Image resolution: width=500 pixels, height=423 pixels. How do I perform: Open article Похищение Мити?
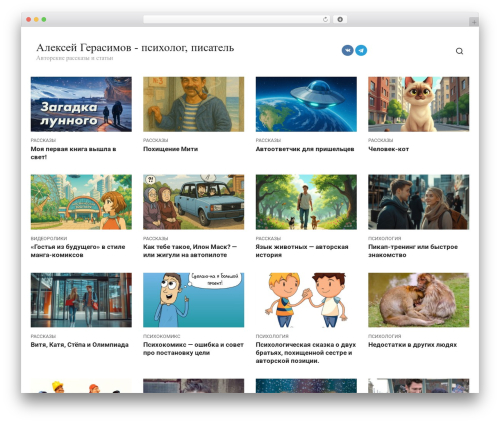click(x=170, y=149)
